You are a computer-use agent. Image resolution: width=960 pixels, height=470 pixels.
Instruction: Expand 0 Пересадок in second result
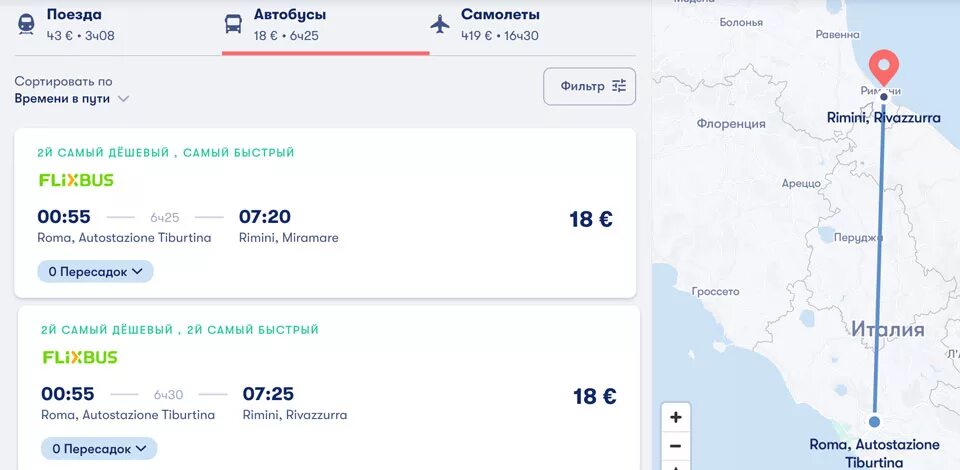click(99, 448)
